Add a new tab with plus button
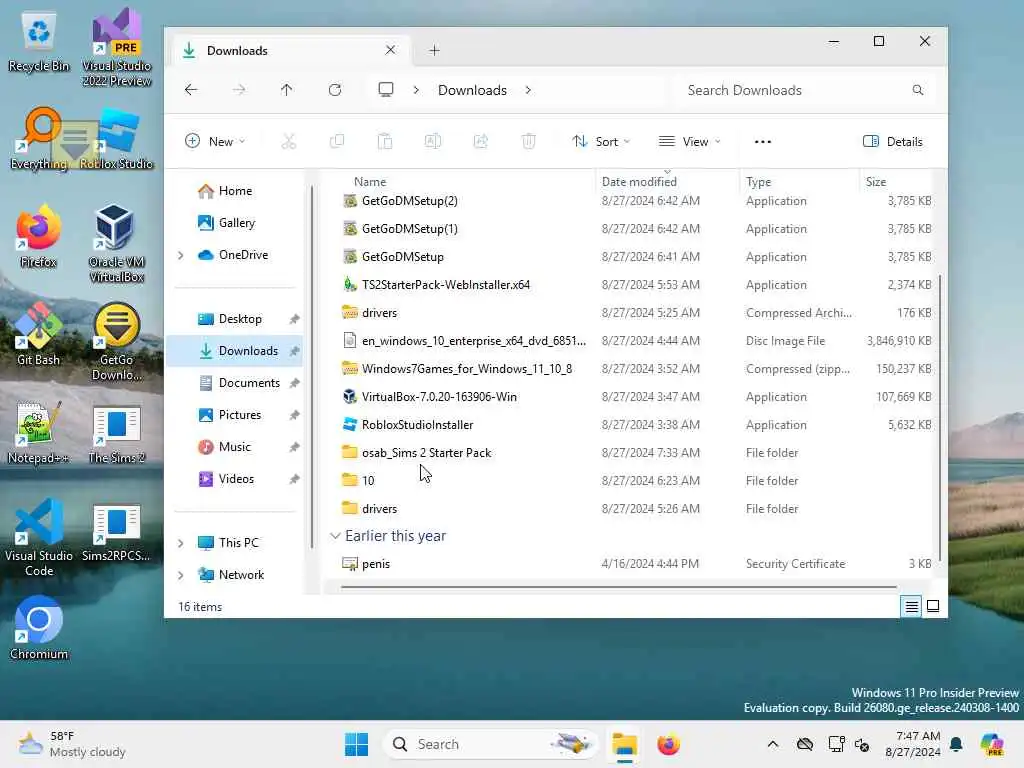 (434, 50)
